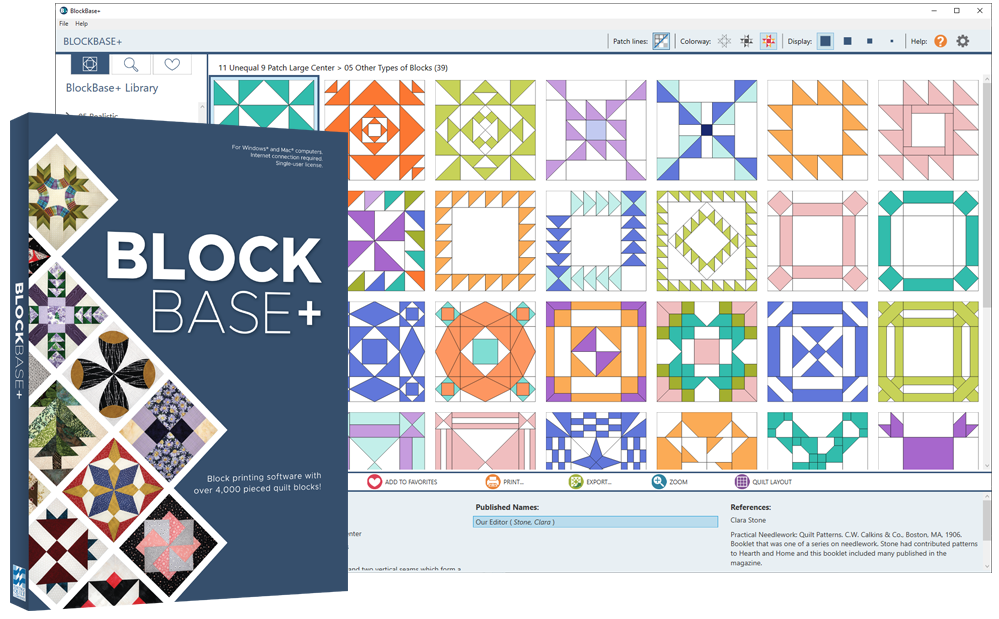Open the File menu
The height and width of the screenshot is (619, 999).
click(x=64, y=24)
